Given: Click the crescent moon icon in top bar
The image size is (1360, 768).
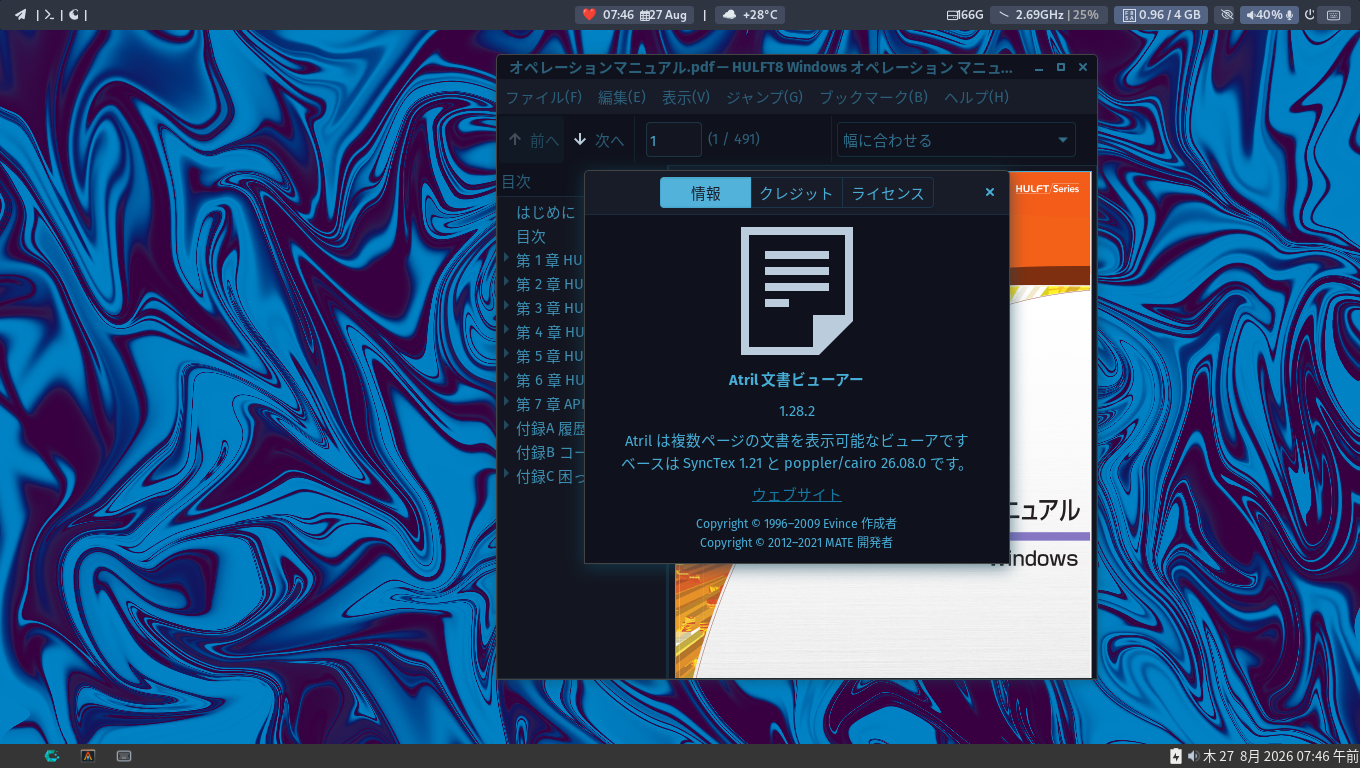Looking at the screenshot, I should [74, 14].
